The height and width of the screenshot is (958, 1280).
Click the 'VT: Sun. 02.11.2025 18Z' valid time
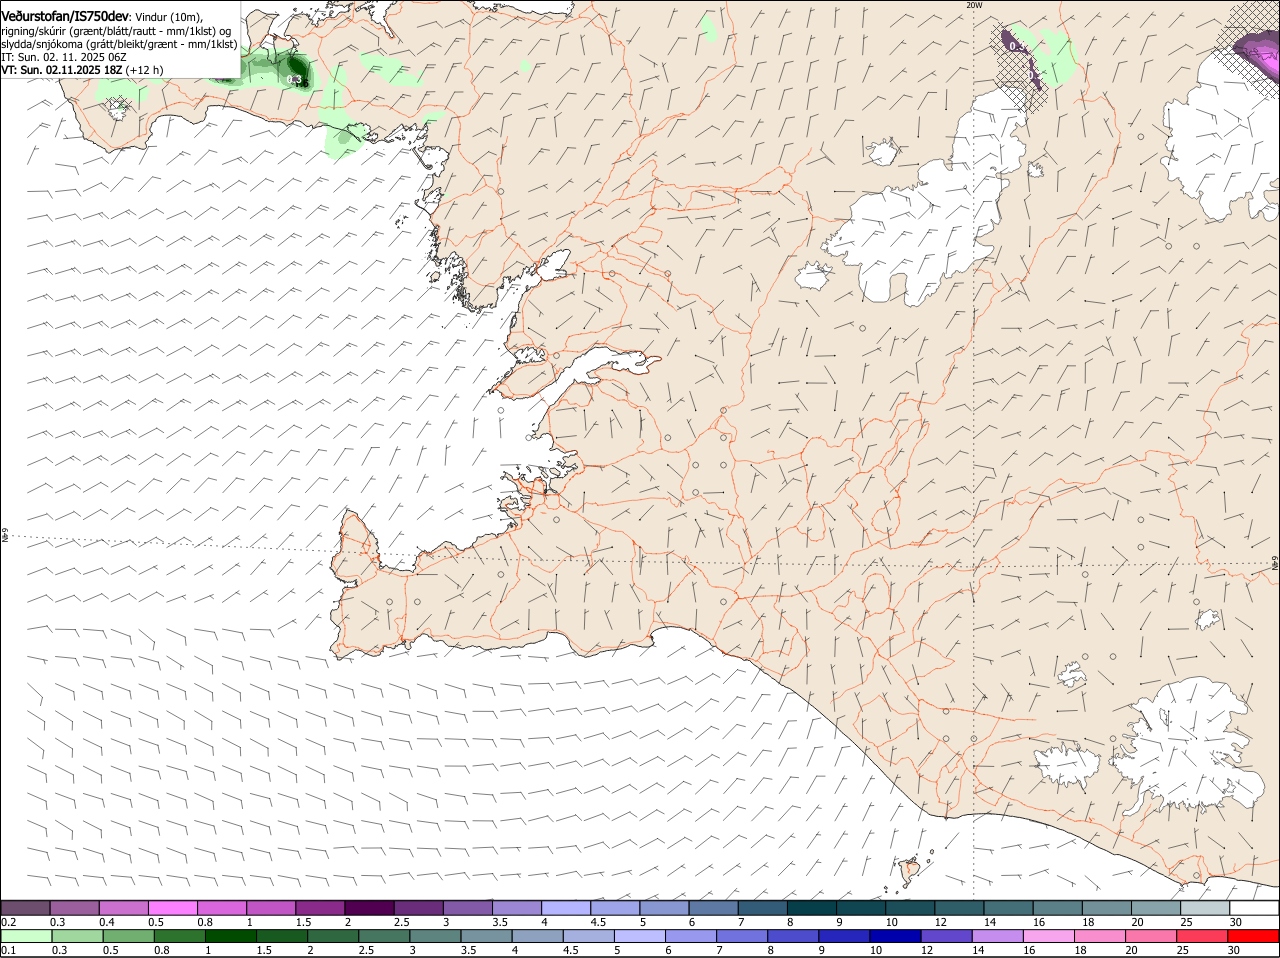(61, 70)
